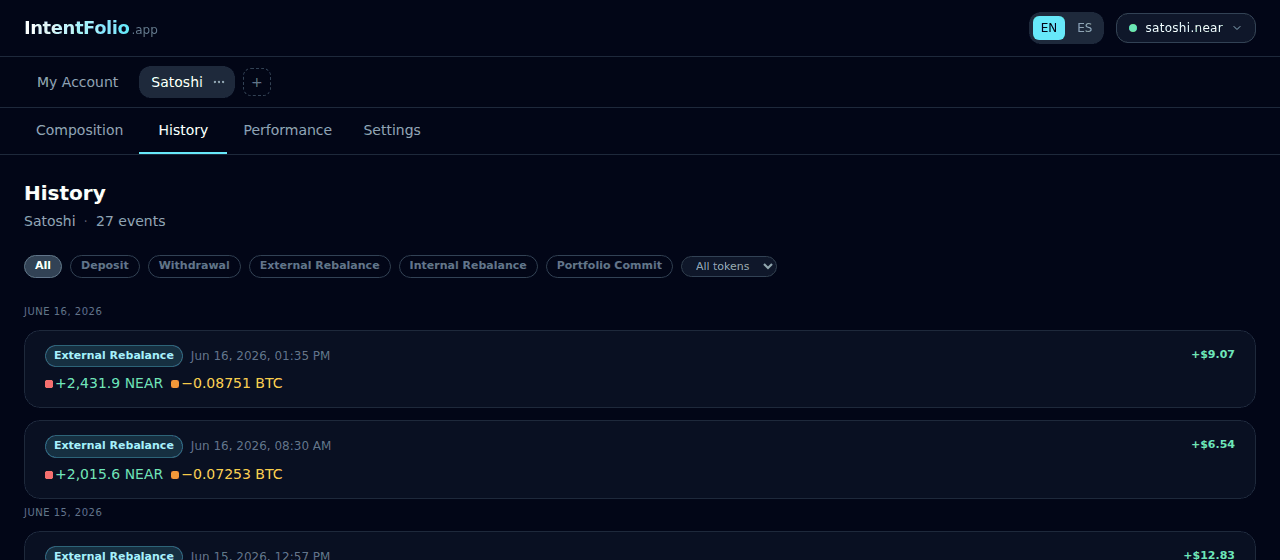Open the Settings tab
The image size is (1280, 560).
pos(392,130)
